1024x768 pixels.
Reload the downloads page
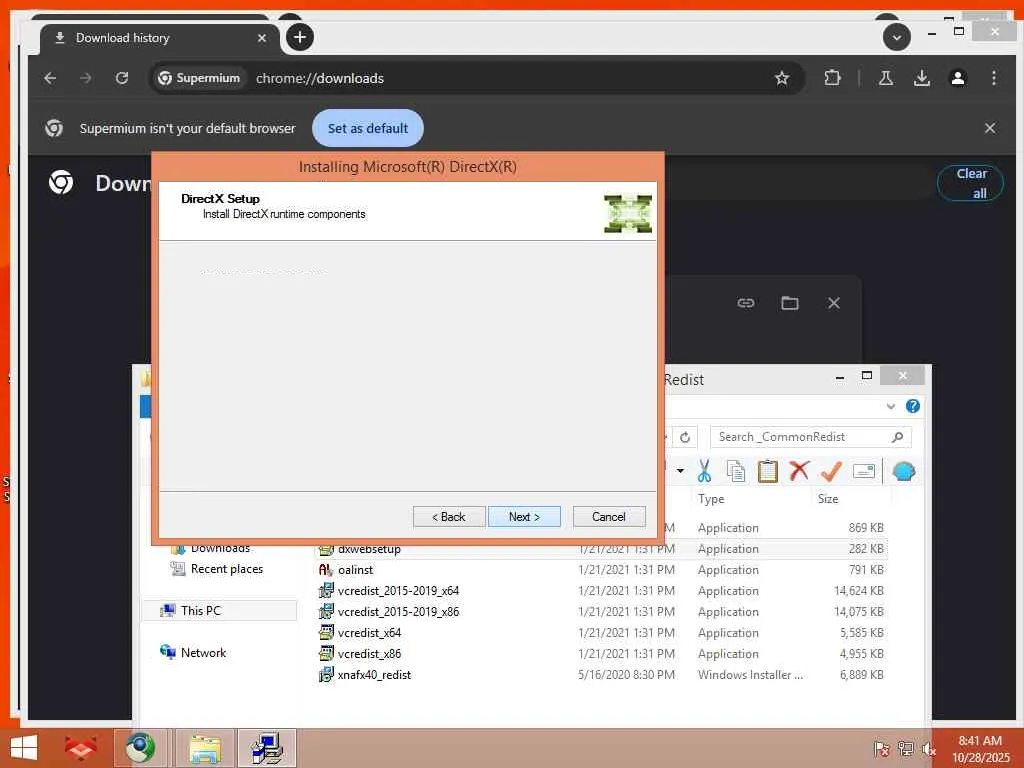point(121,78)
